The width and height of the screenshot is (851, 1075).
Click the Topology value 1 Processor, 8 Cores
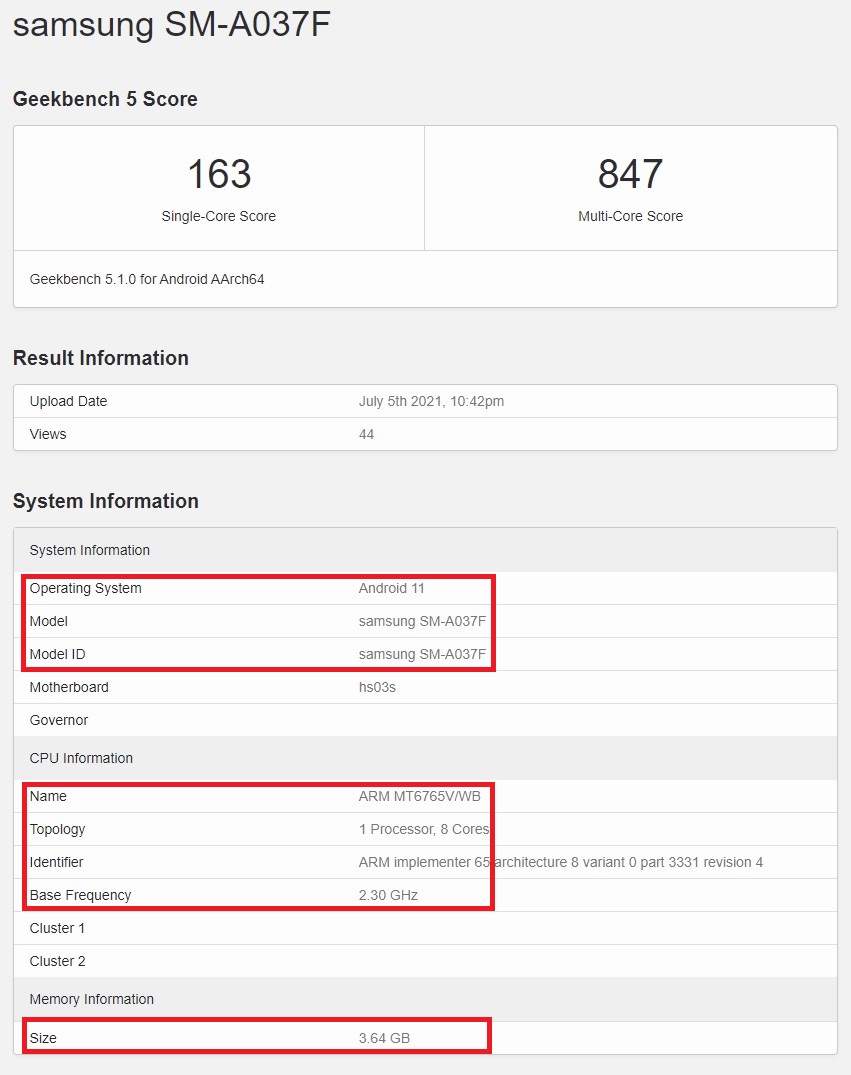[424, 829]
